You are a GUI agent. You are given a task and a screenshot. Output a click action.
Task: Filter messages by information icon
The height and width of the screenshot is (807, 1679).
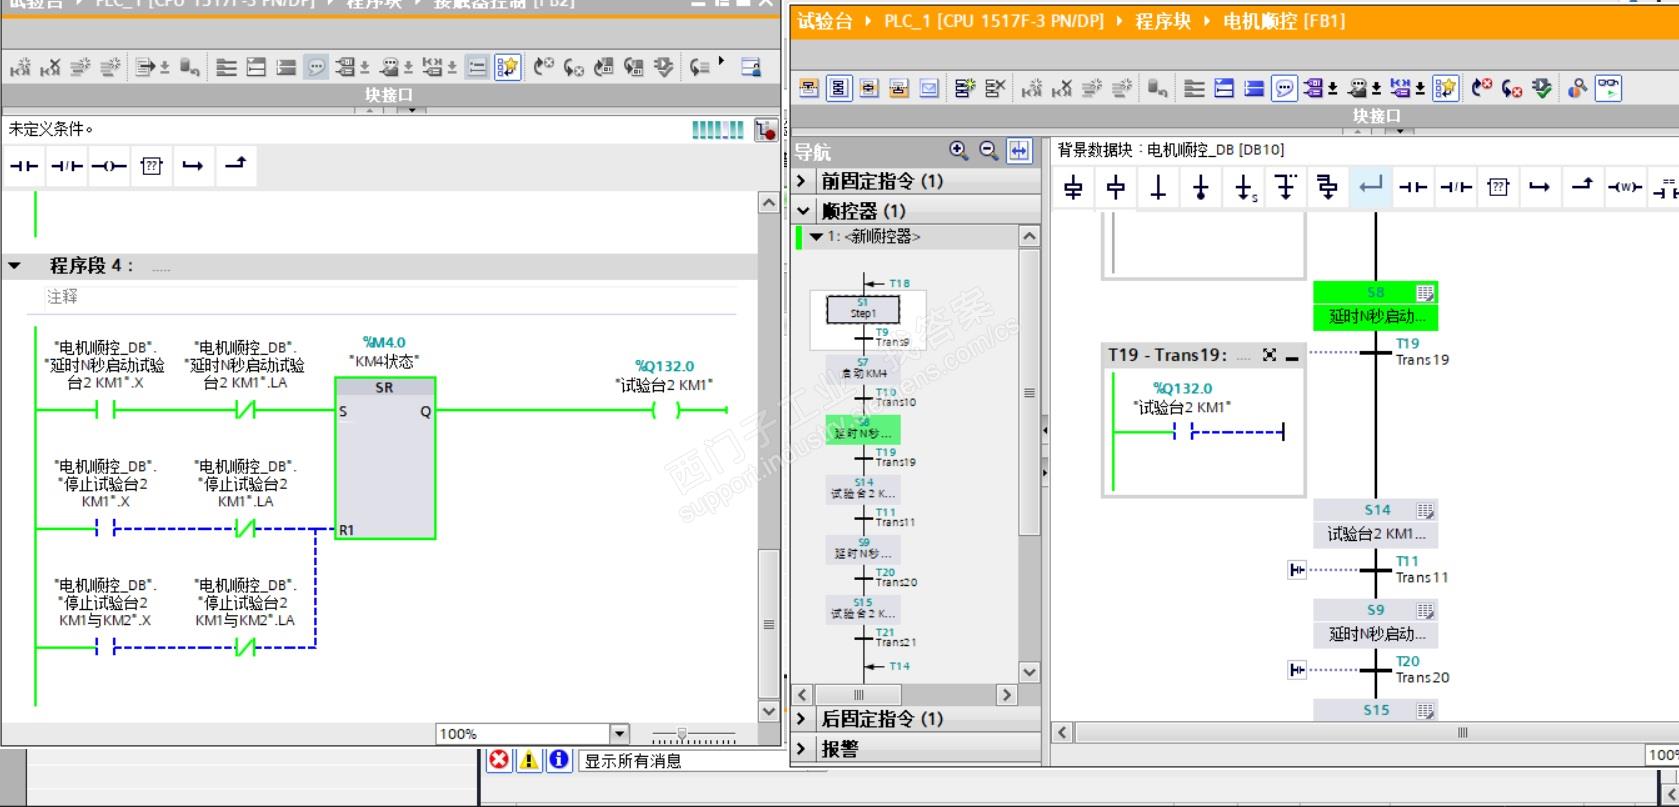click(559, 760)
